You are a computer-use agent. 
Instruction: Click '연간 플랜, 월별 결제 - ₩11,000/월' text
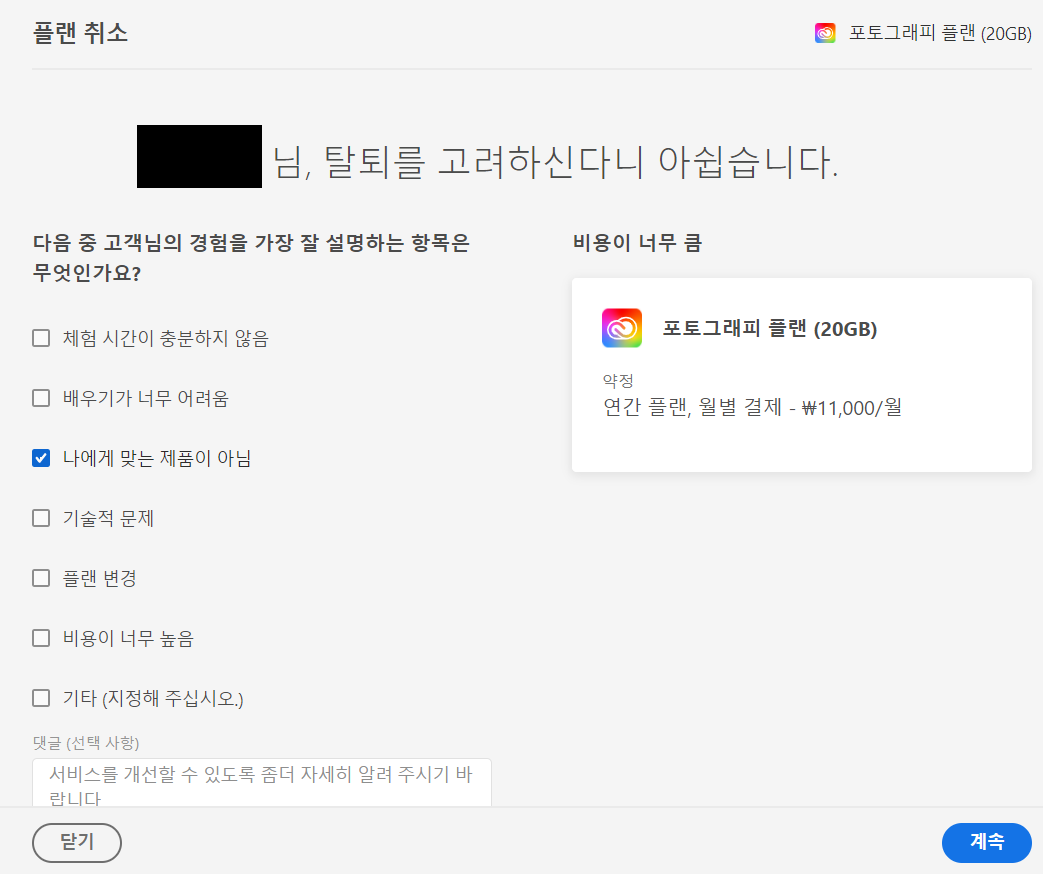point(752,407)
